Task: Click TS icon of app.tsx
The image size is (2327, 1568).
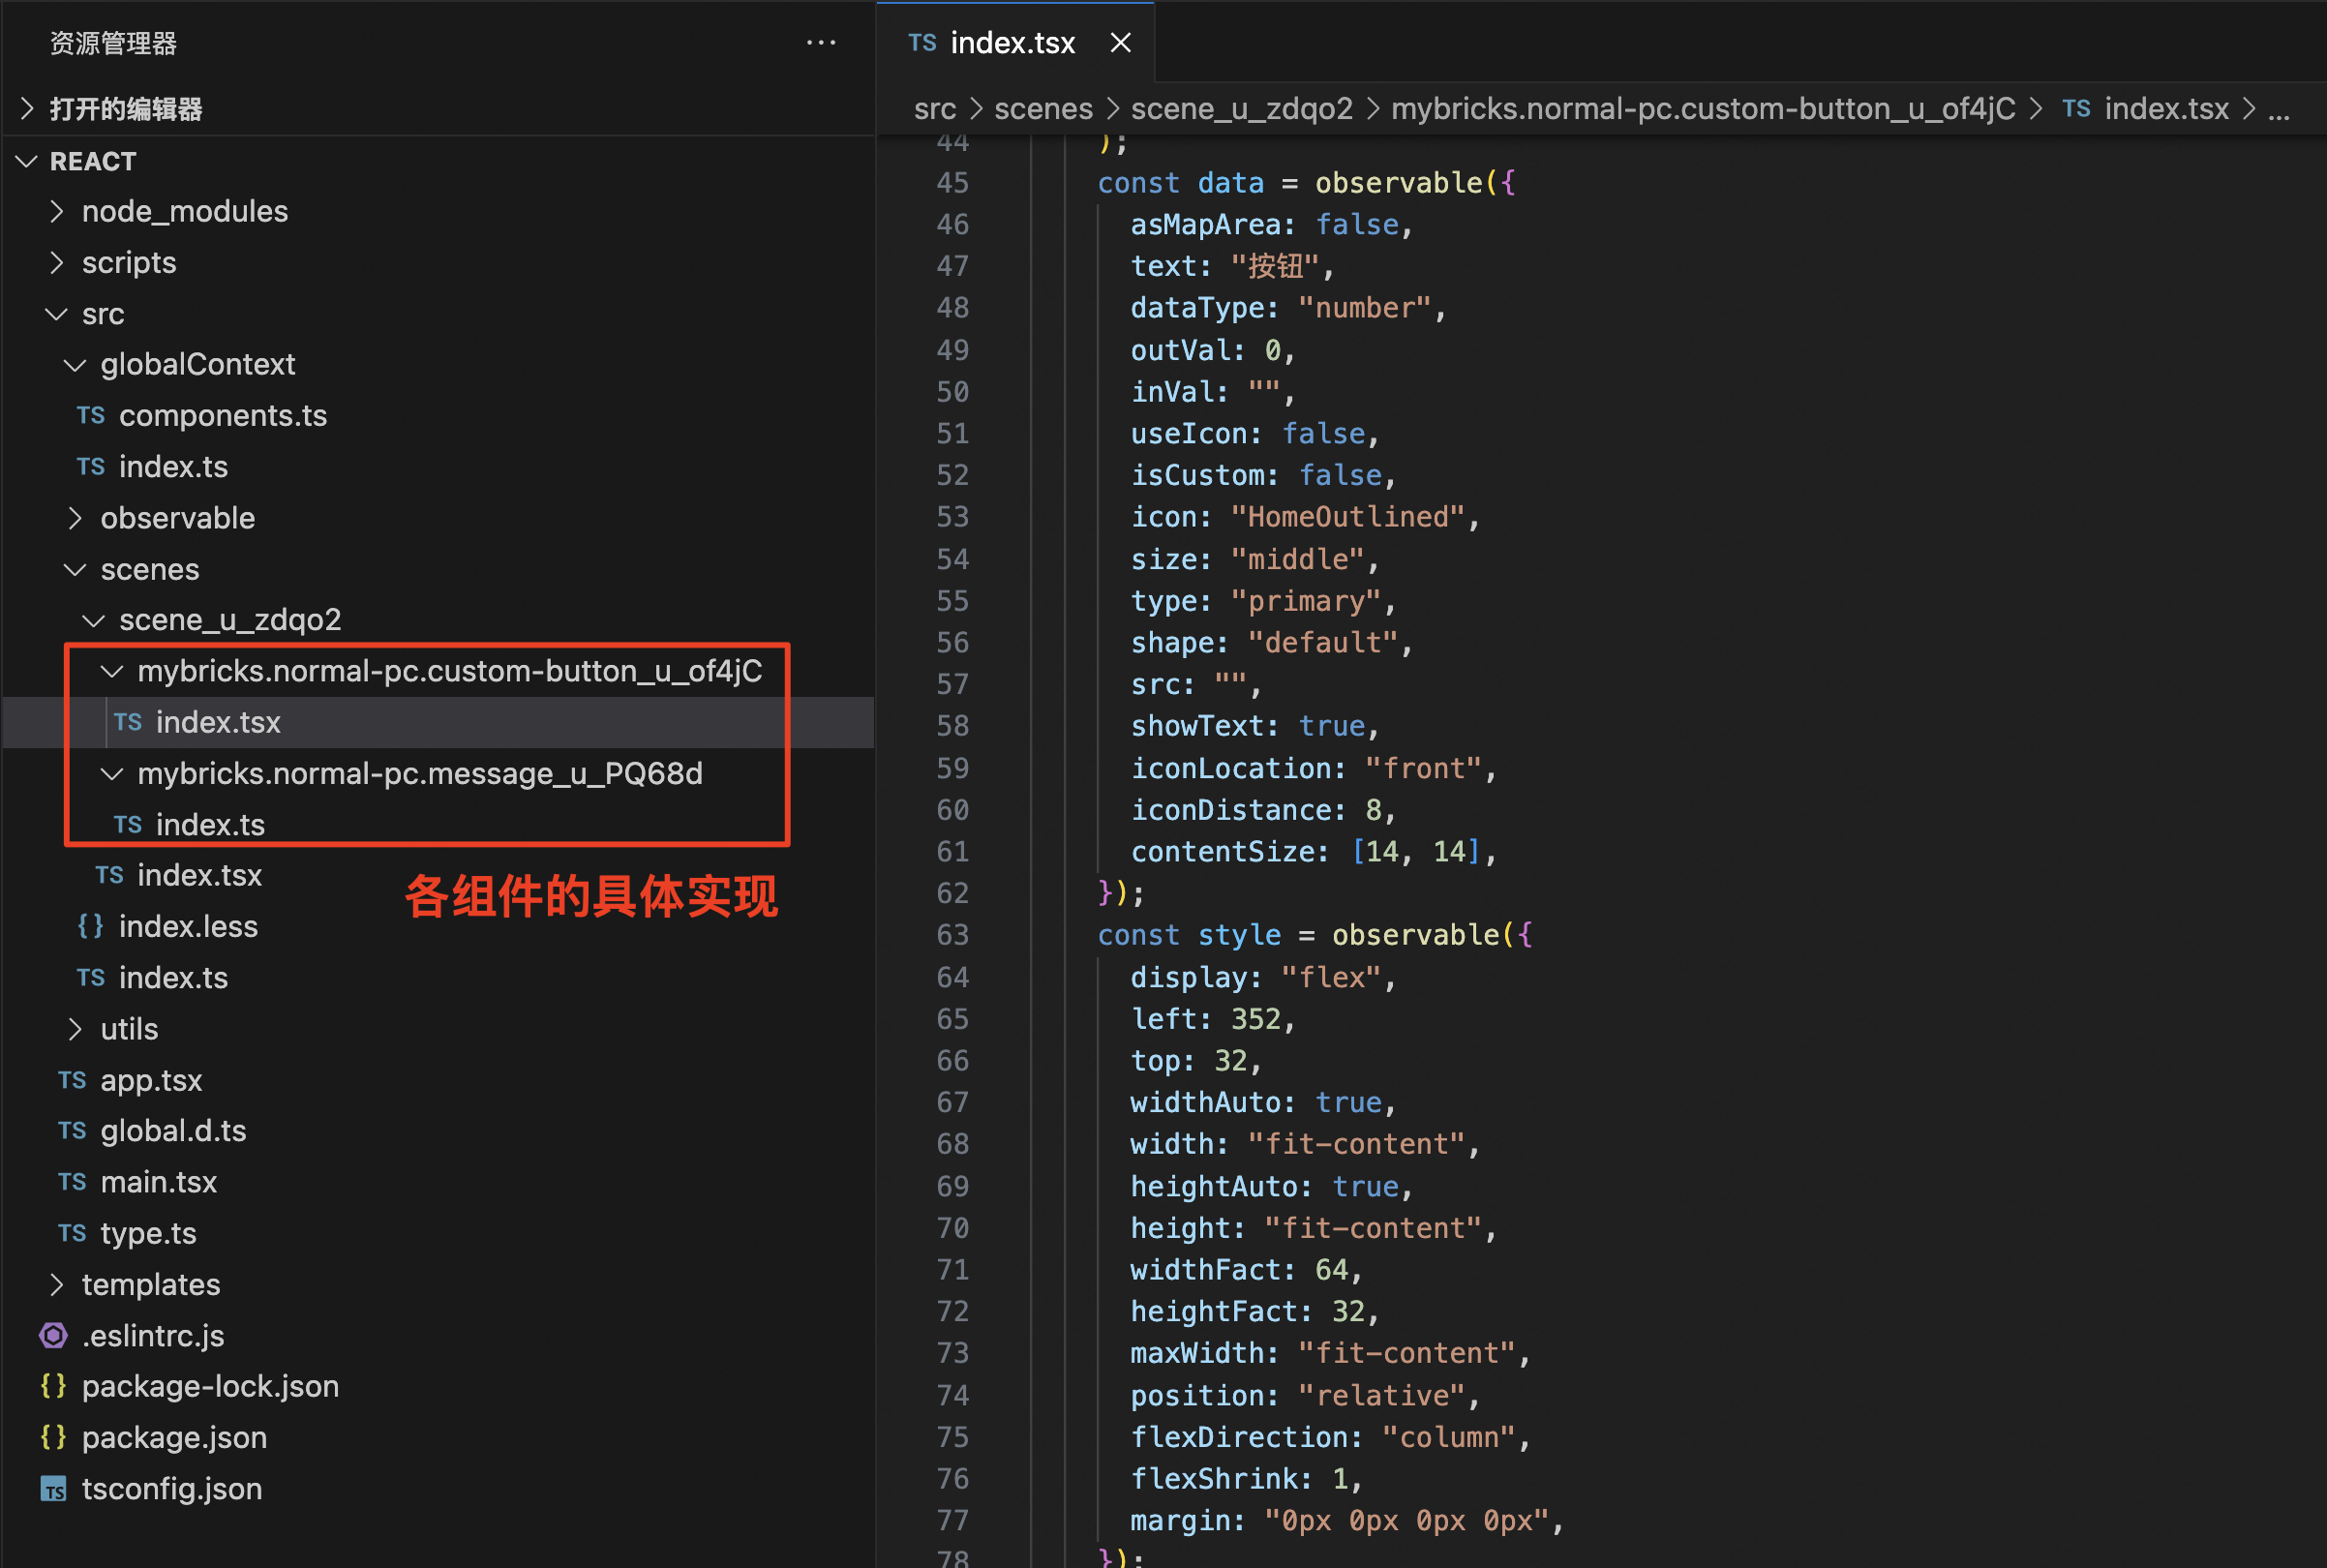Action: (72, 1080)
